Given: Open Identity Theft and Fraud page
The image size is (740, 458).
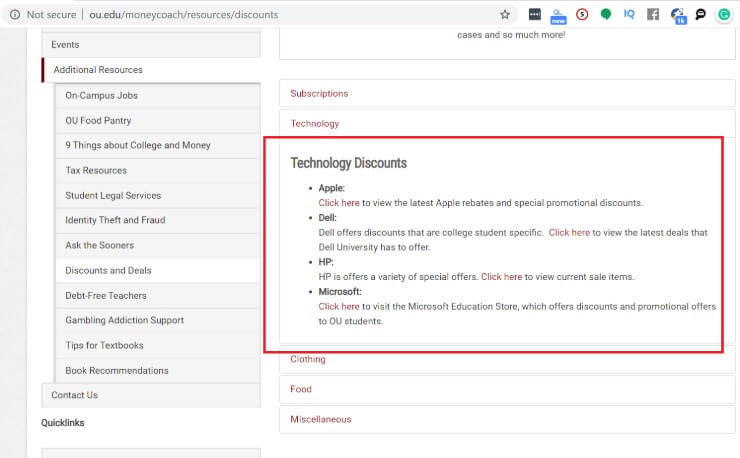Looking at the screenshot, I should (x=158, y=220).
